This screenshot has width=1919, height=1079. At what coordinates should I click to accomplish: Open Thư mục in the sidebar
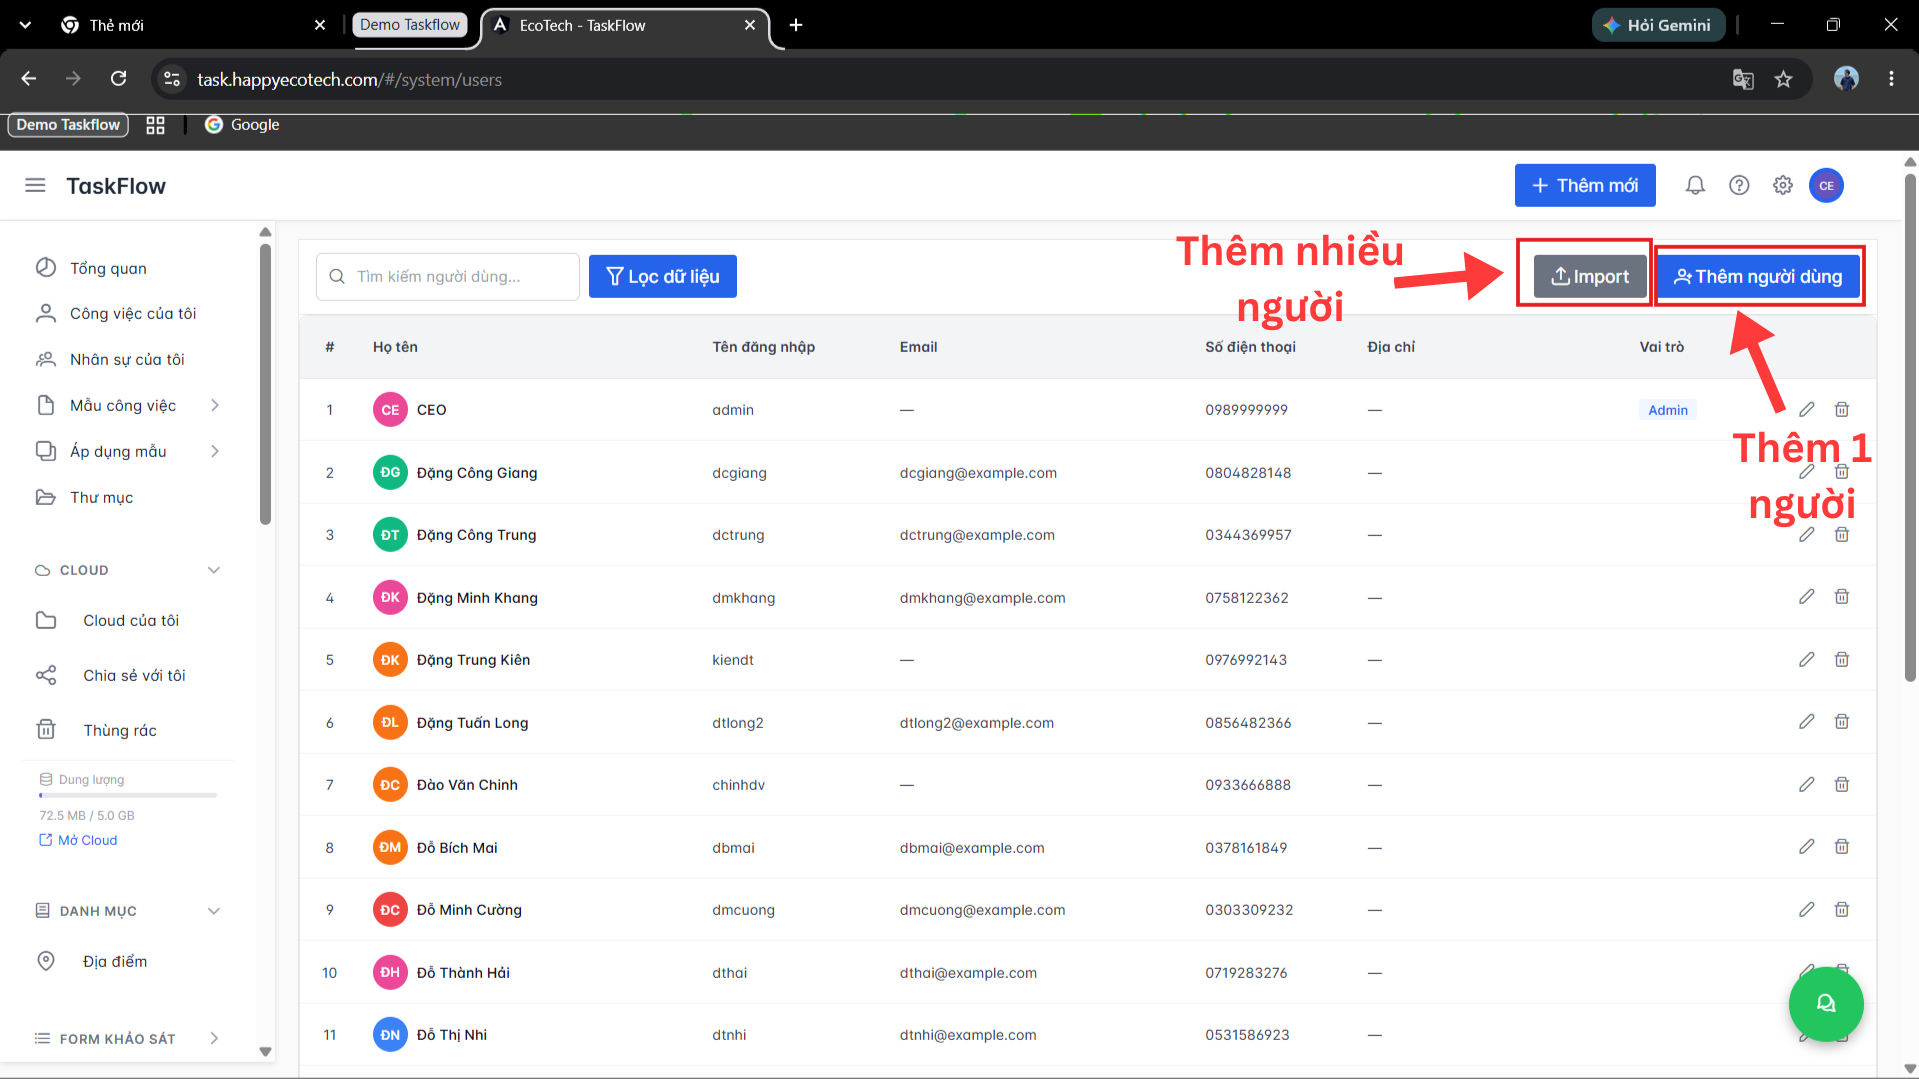(x=101, y=497)
